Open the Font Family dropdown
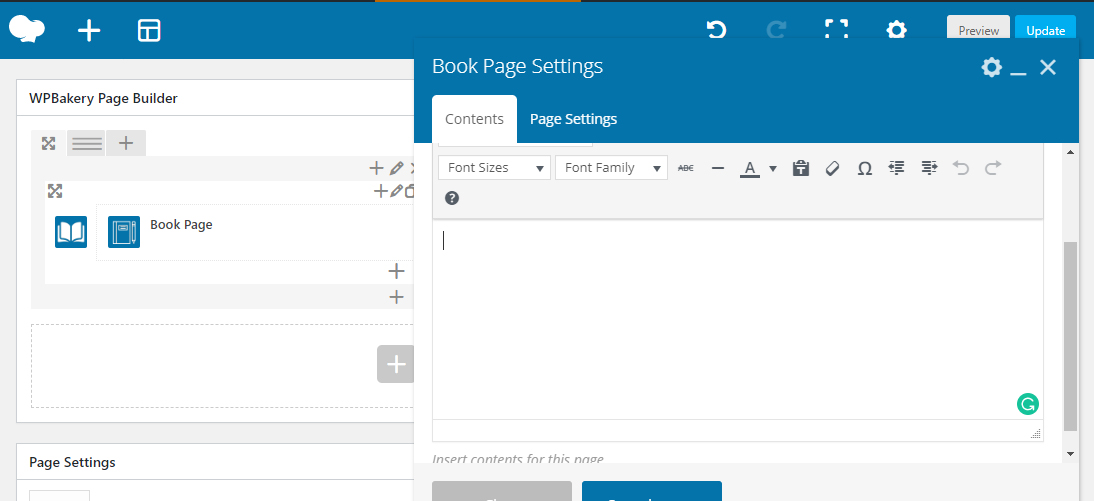This screenshot has width=1094, height=501. tap(611, 167)
